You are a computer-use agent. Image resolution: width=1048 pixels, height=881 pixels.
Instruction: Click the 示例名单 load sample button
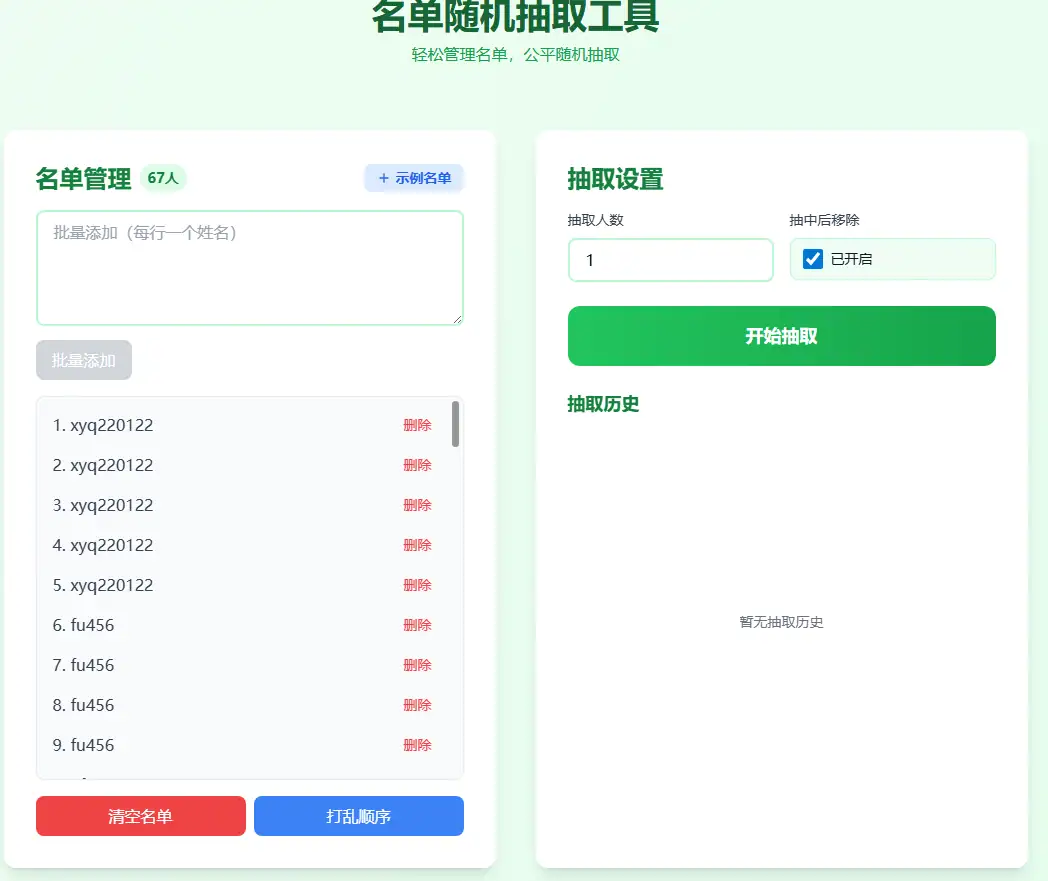[413, 177]
